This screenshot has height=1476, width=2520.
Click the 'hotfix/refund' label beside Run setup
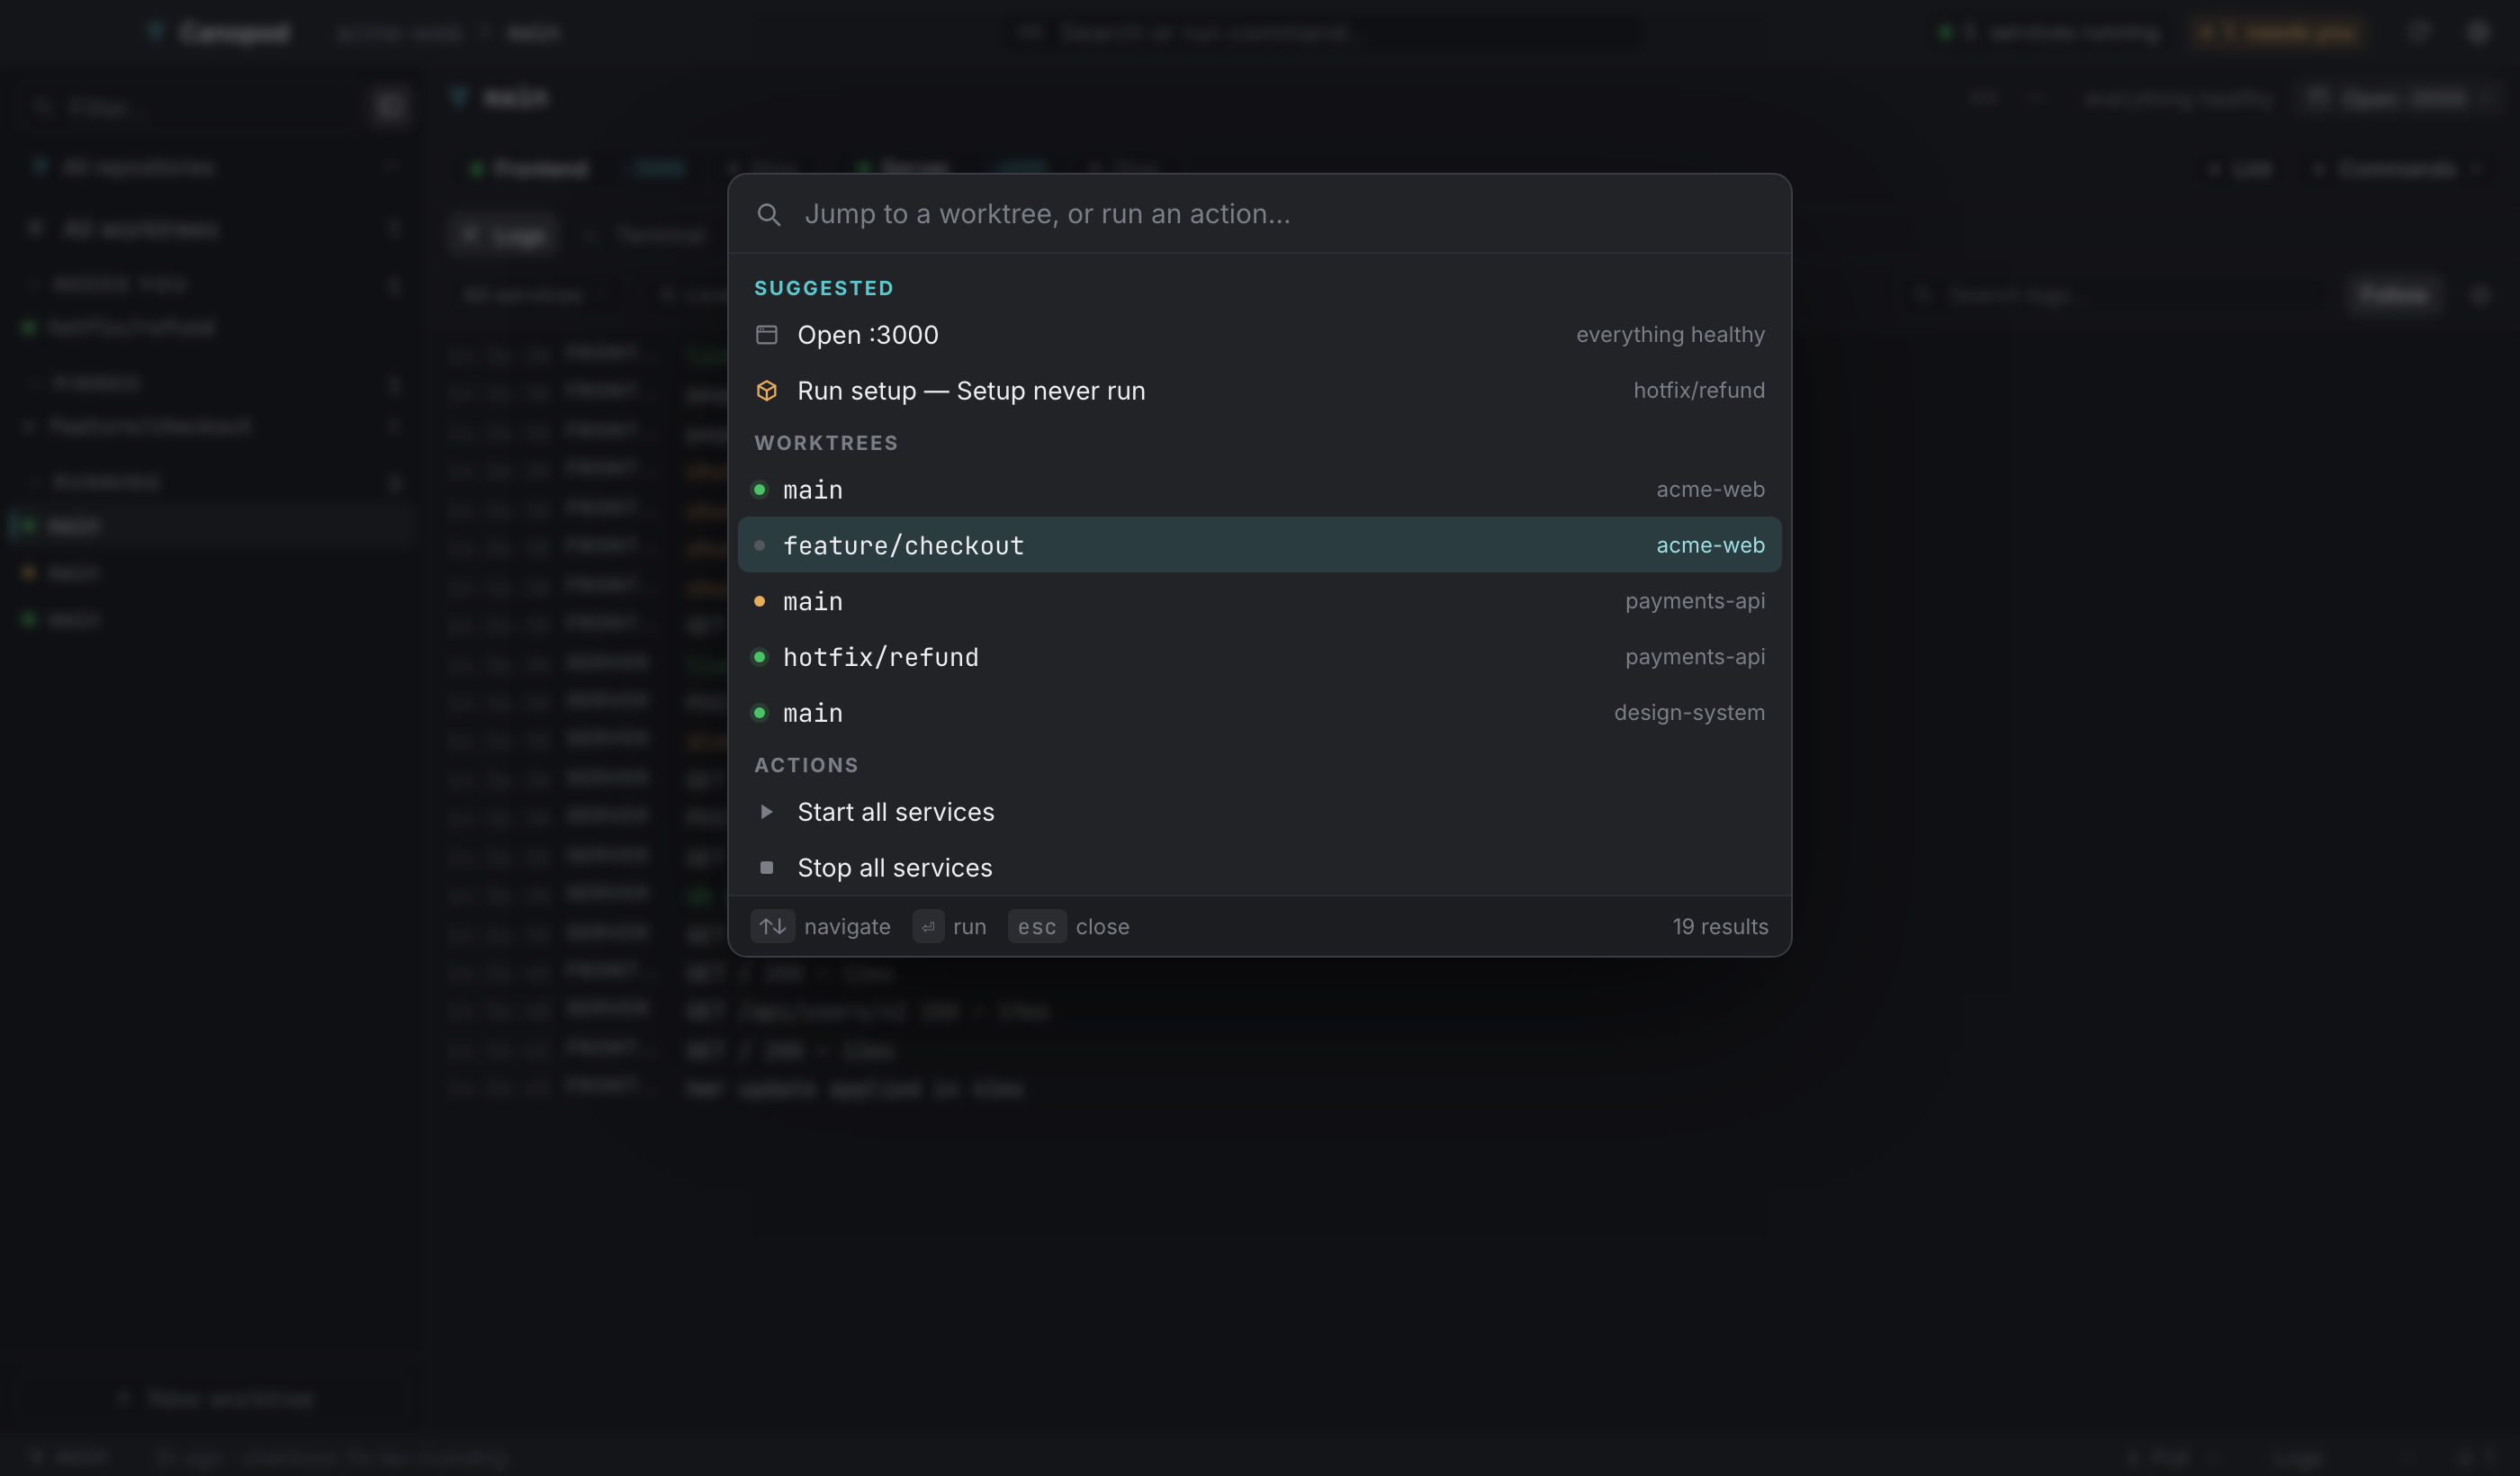[x=1698, y=391]
